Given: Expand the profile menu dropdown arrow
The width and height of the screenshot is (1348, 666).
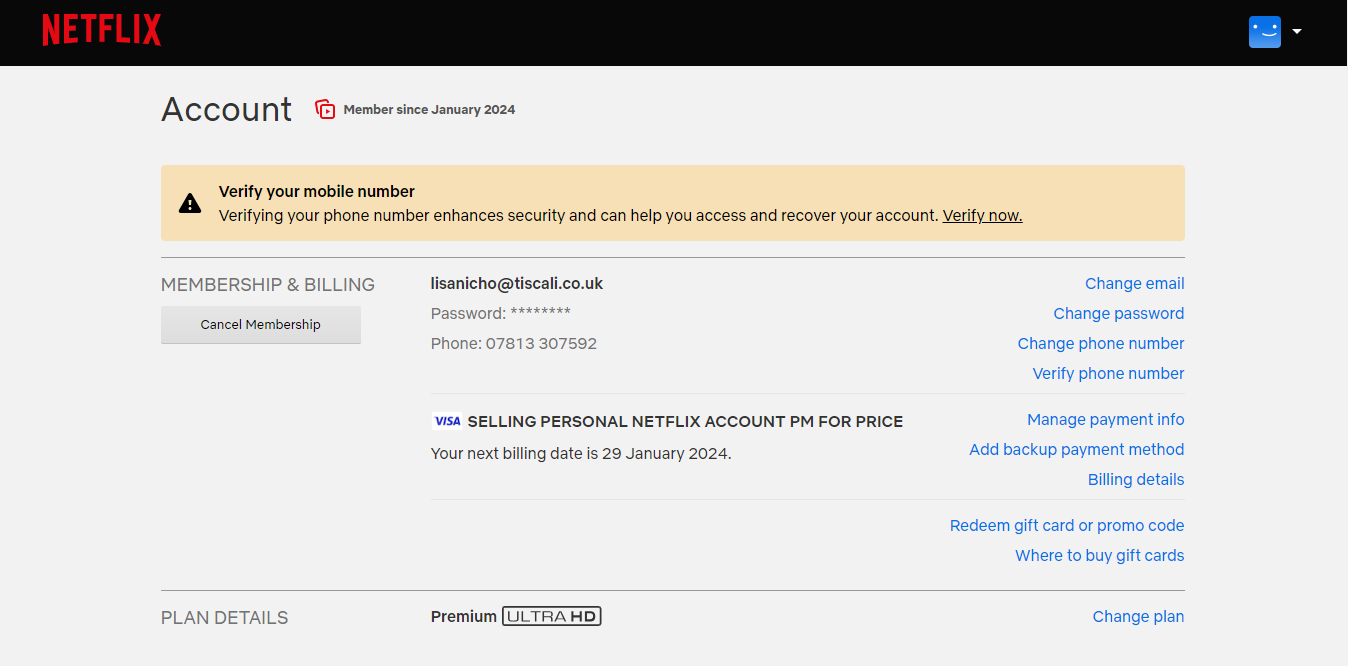Looking at the screenshot, I should click(1297, 31).
